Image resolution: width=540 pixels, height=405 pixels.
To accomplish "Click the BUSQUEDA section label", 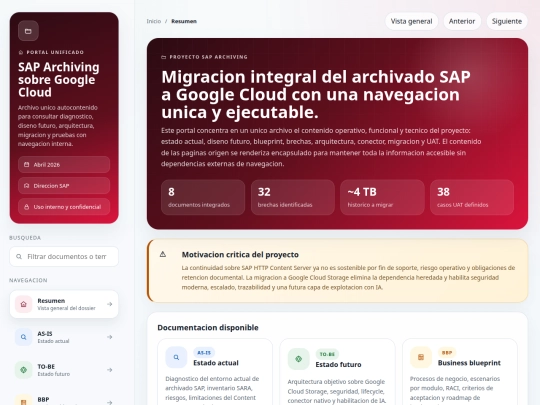I will pos(25,238).
